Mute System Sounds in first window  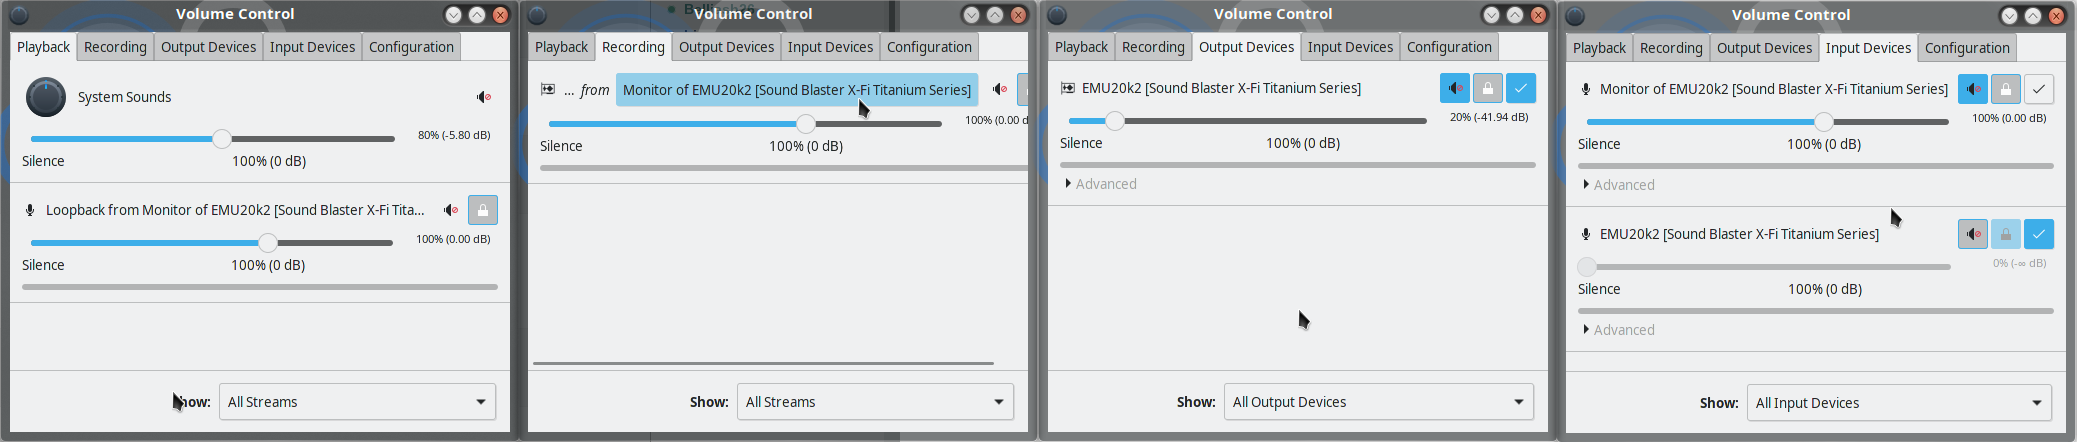coord(483,97)
